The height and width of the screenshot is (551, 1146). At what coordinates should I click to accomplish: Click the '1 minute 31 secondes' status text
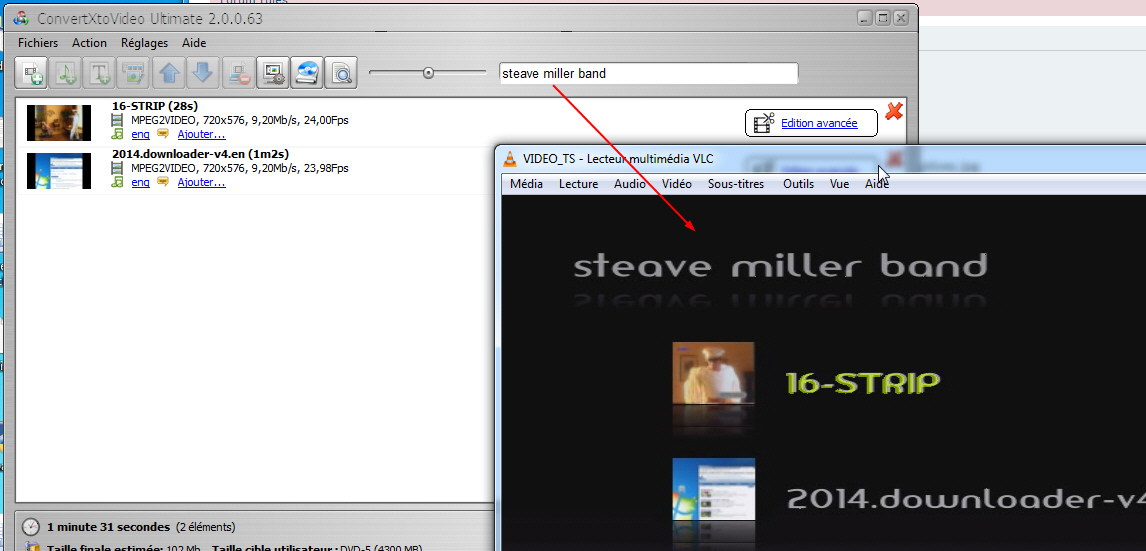point(108,527)
